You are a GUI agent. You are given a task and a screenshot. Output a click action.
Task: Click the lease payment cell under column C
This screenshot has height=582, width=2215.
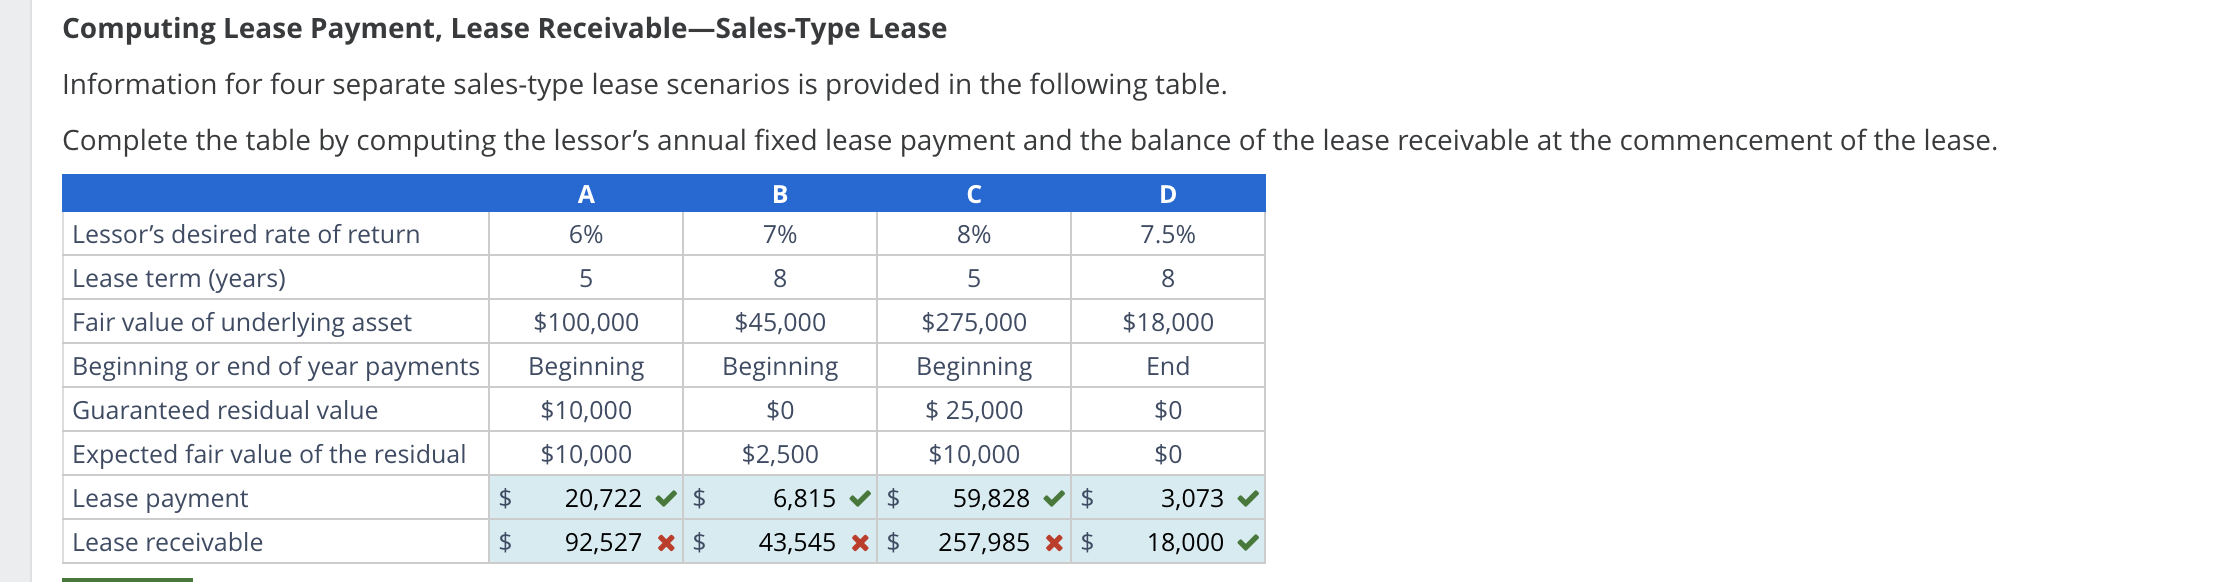[985, 497]
